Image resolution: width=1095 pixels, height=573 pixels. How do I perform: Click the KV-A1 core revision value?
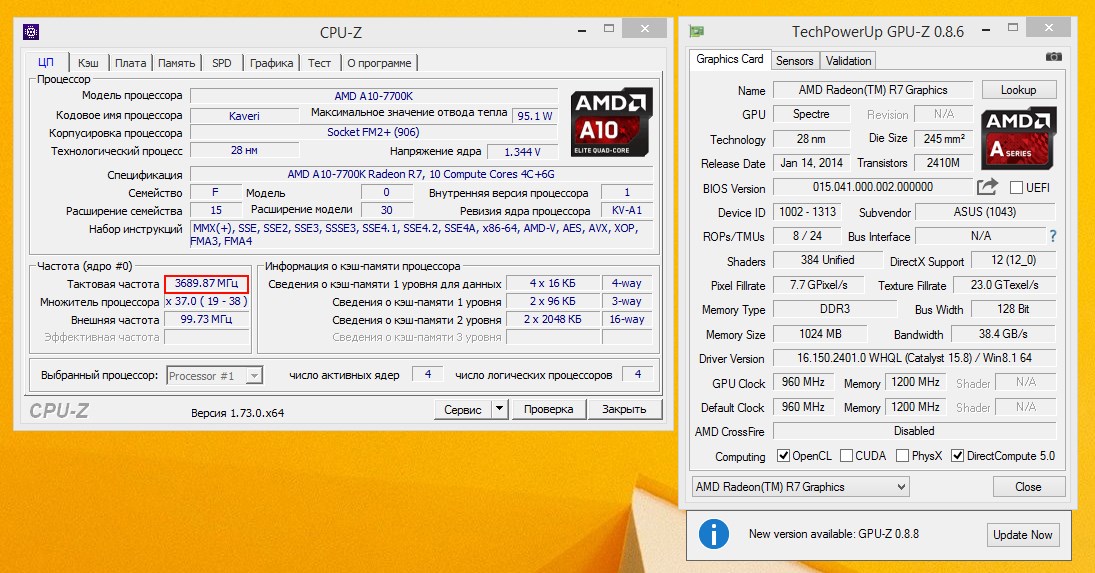click(626, 210)
